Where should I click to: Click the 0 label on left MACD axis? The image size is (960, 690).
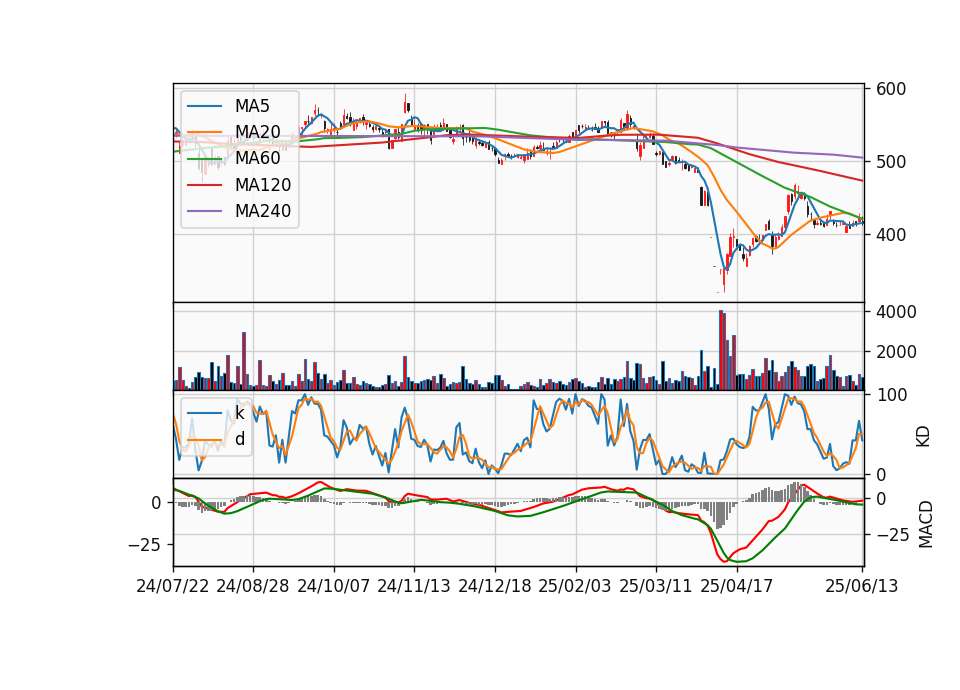157,503
